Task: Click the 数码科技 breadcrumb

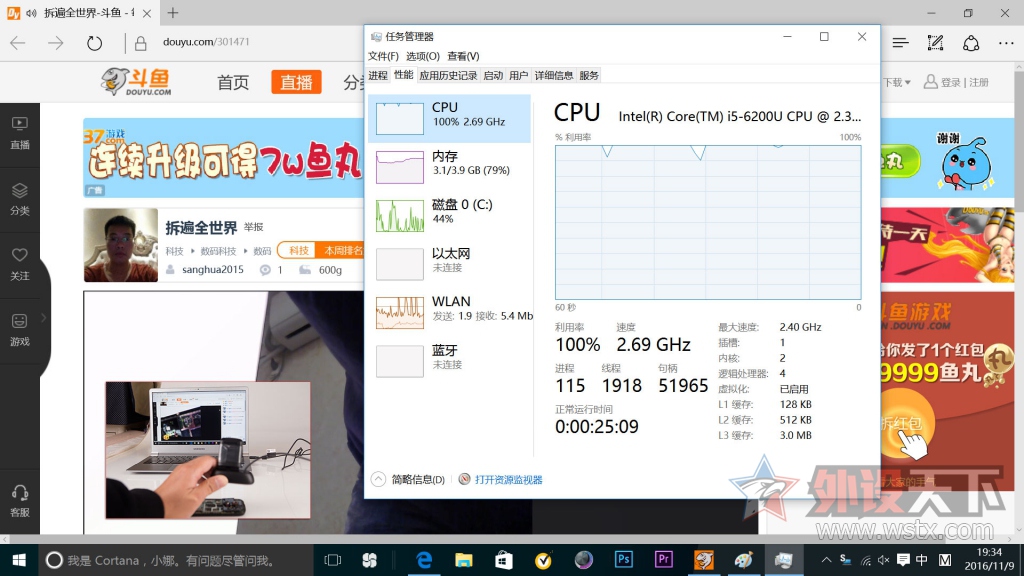Action: [218, 251]
